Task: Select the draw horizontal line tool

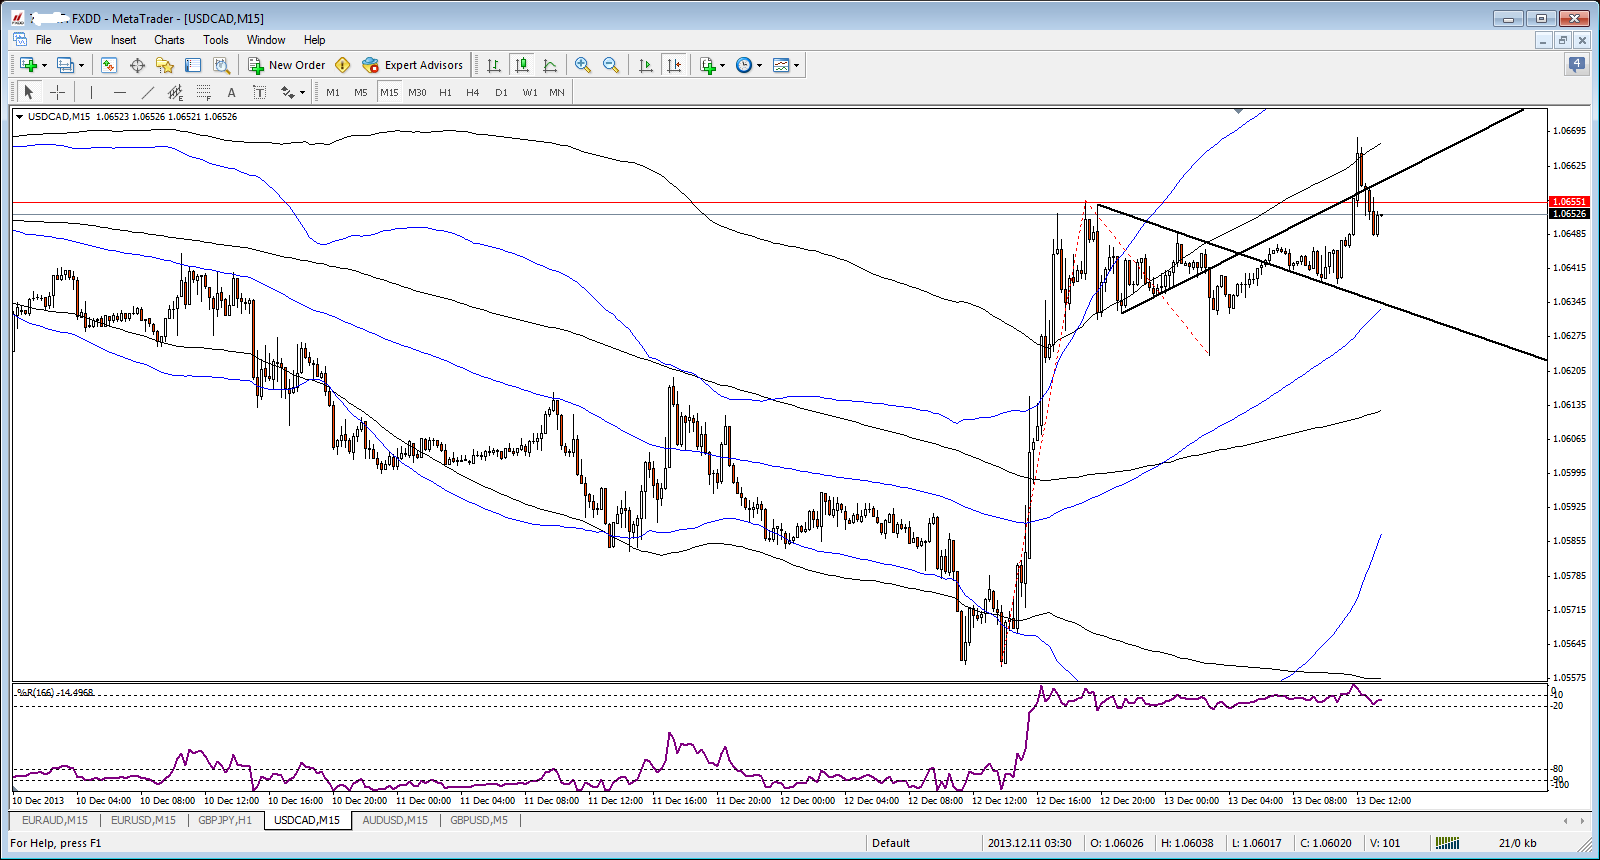Action: (120, 92)
